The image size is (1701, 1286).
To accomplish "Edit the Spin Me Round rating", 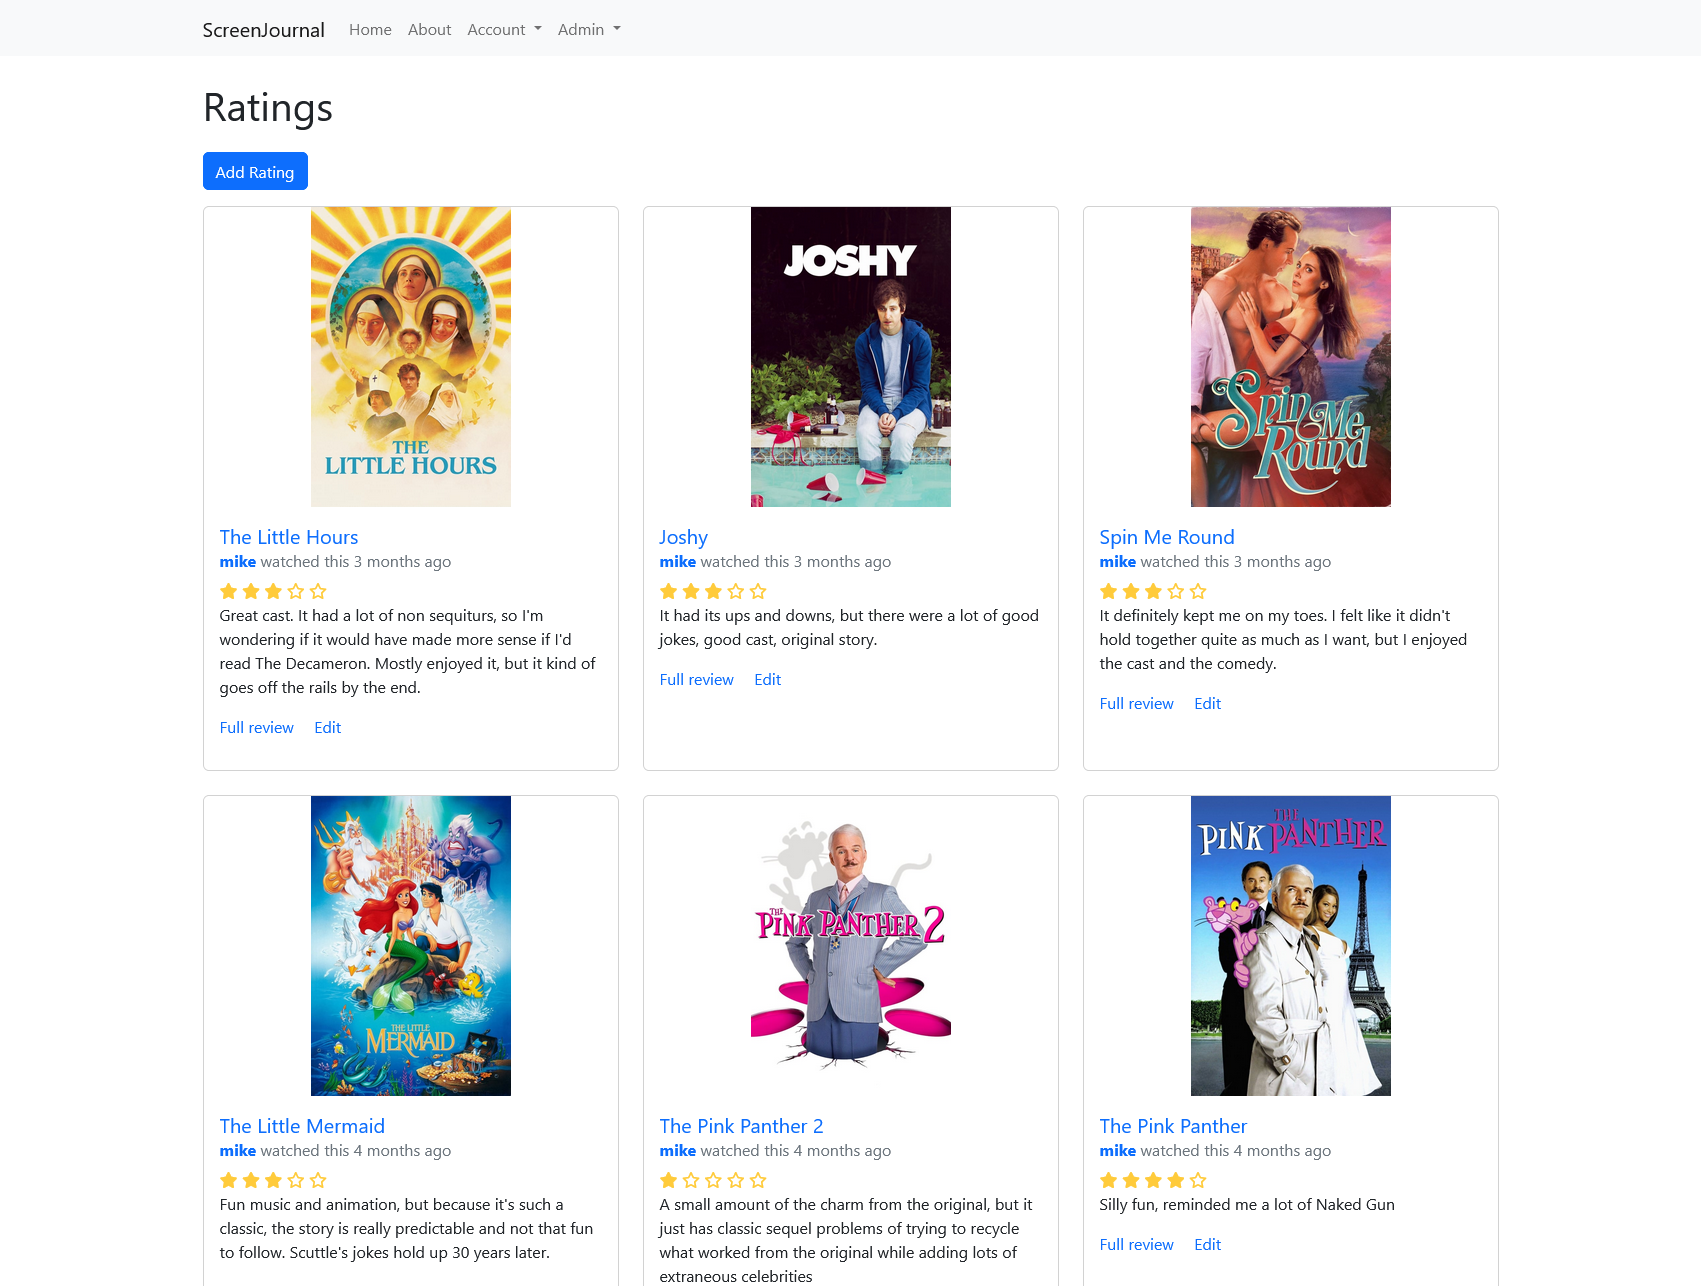I will [x=1207, y=703].
